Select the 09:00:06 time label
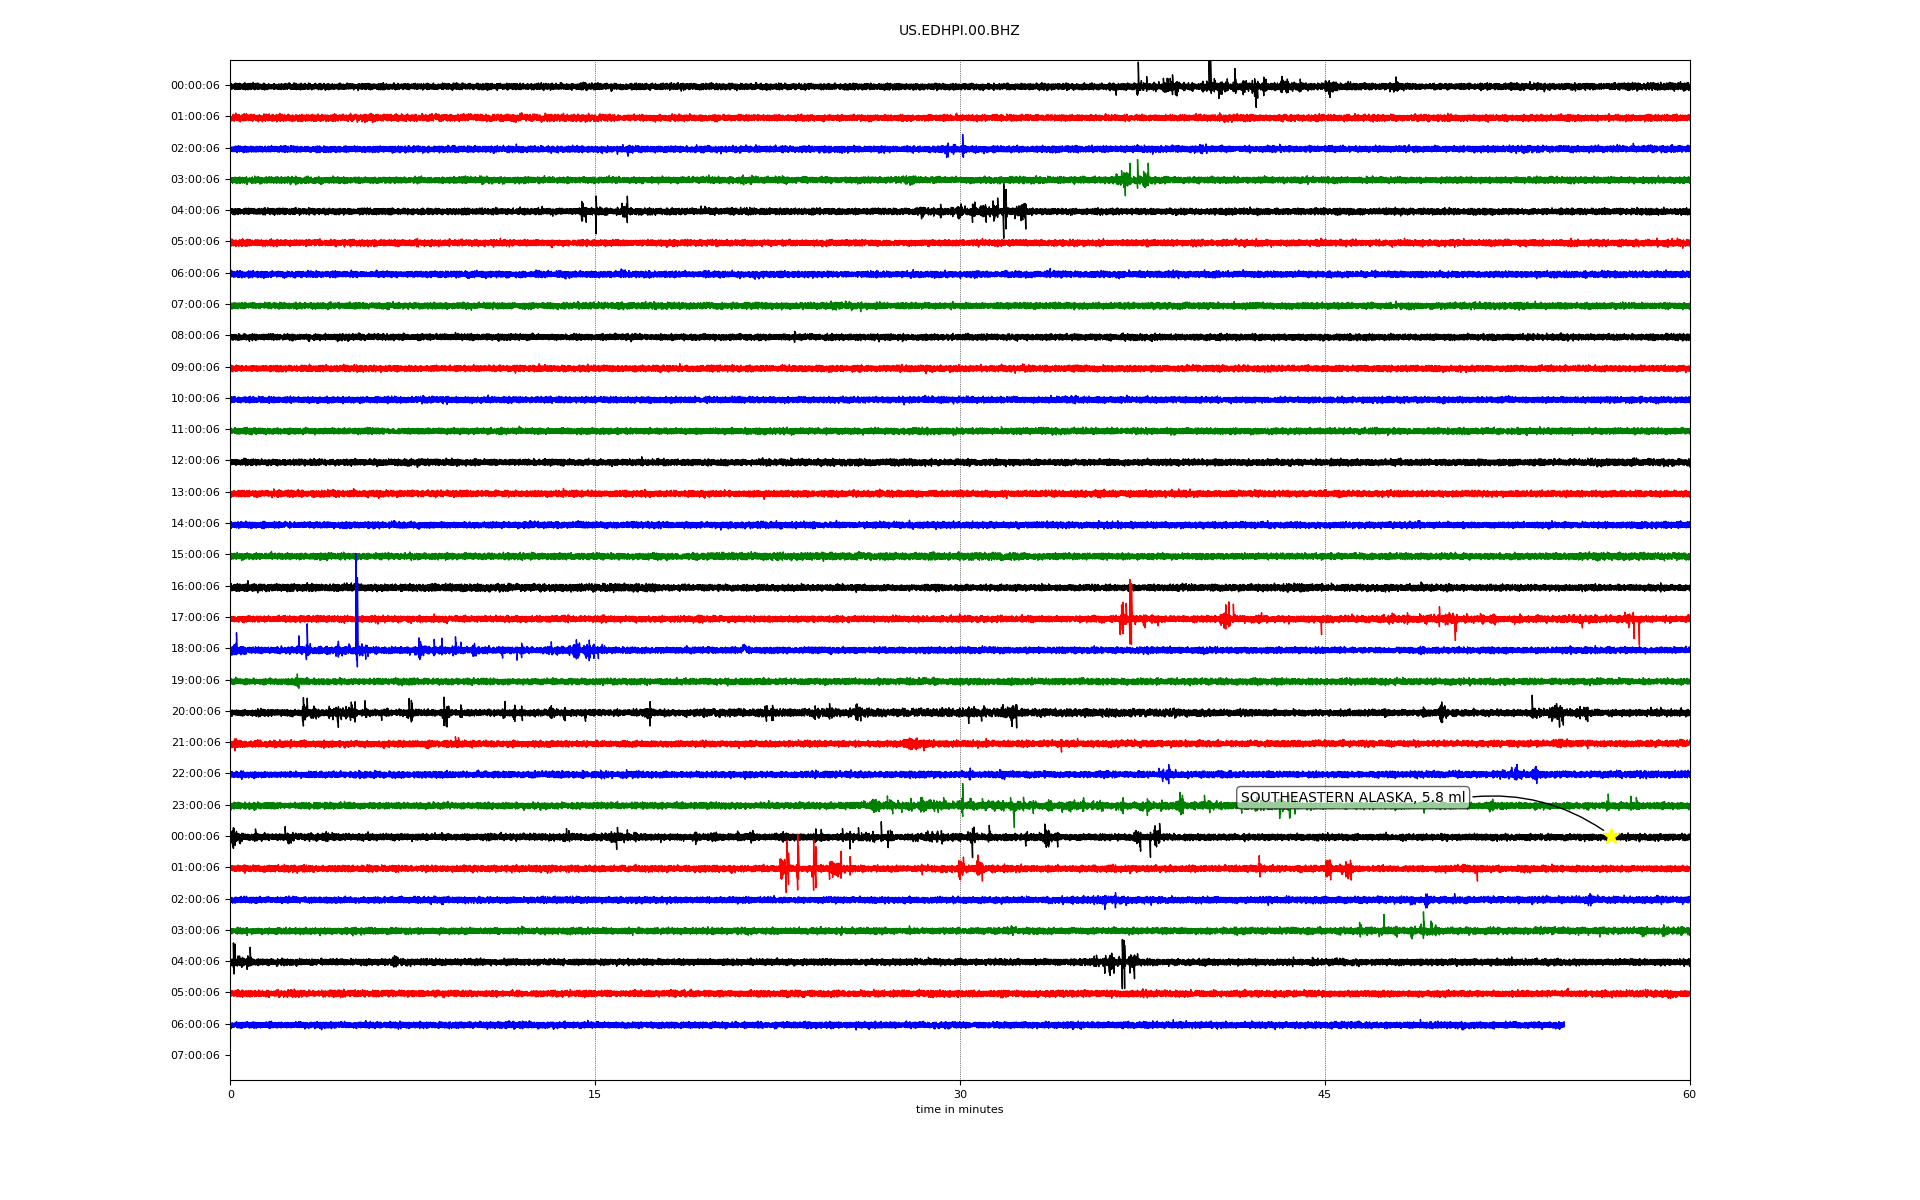Viewport: 1920px width, 1200px height. coord(195,367)
